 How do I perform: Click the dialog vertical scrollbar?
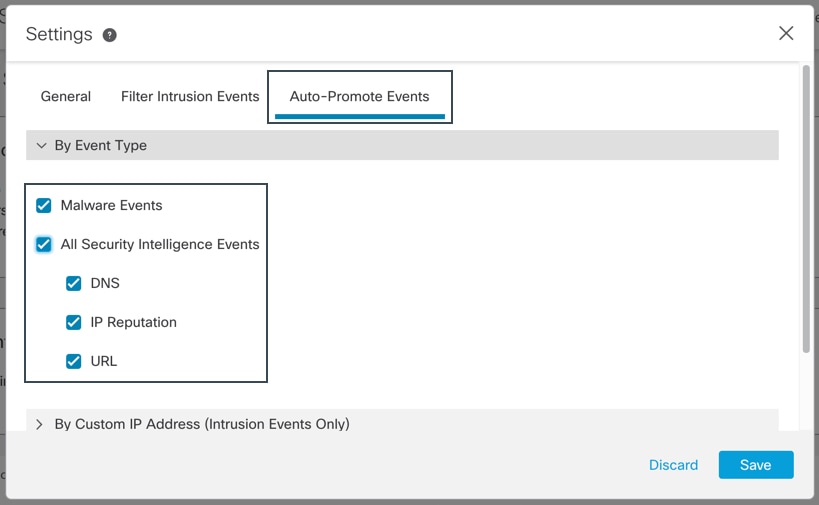click(806, 209)
